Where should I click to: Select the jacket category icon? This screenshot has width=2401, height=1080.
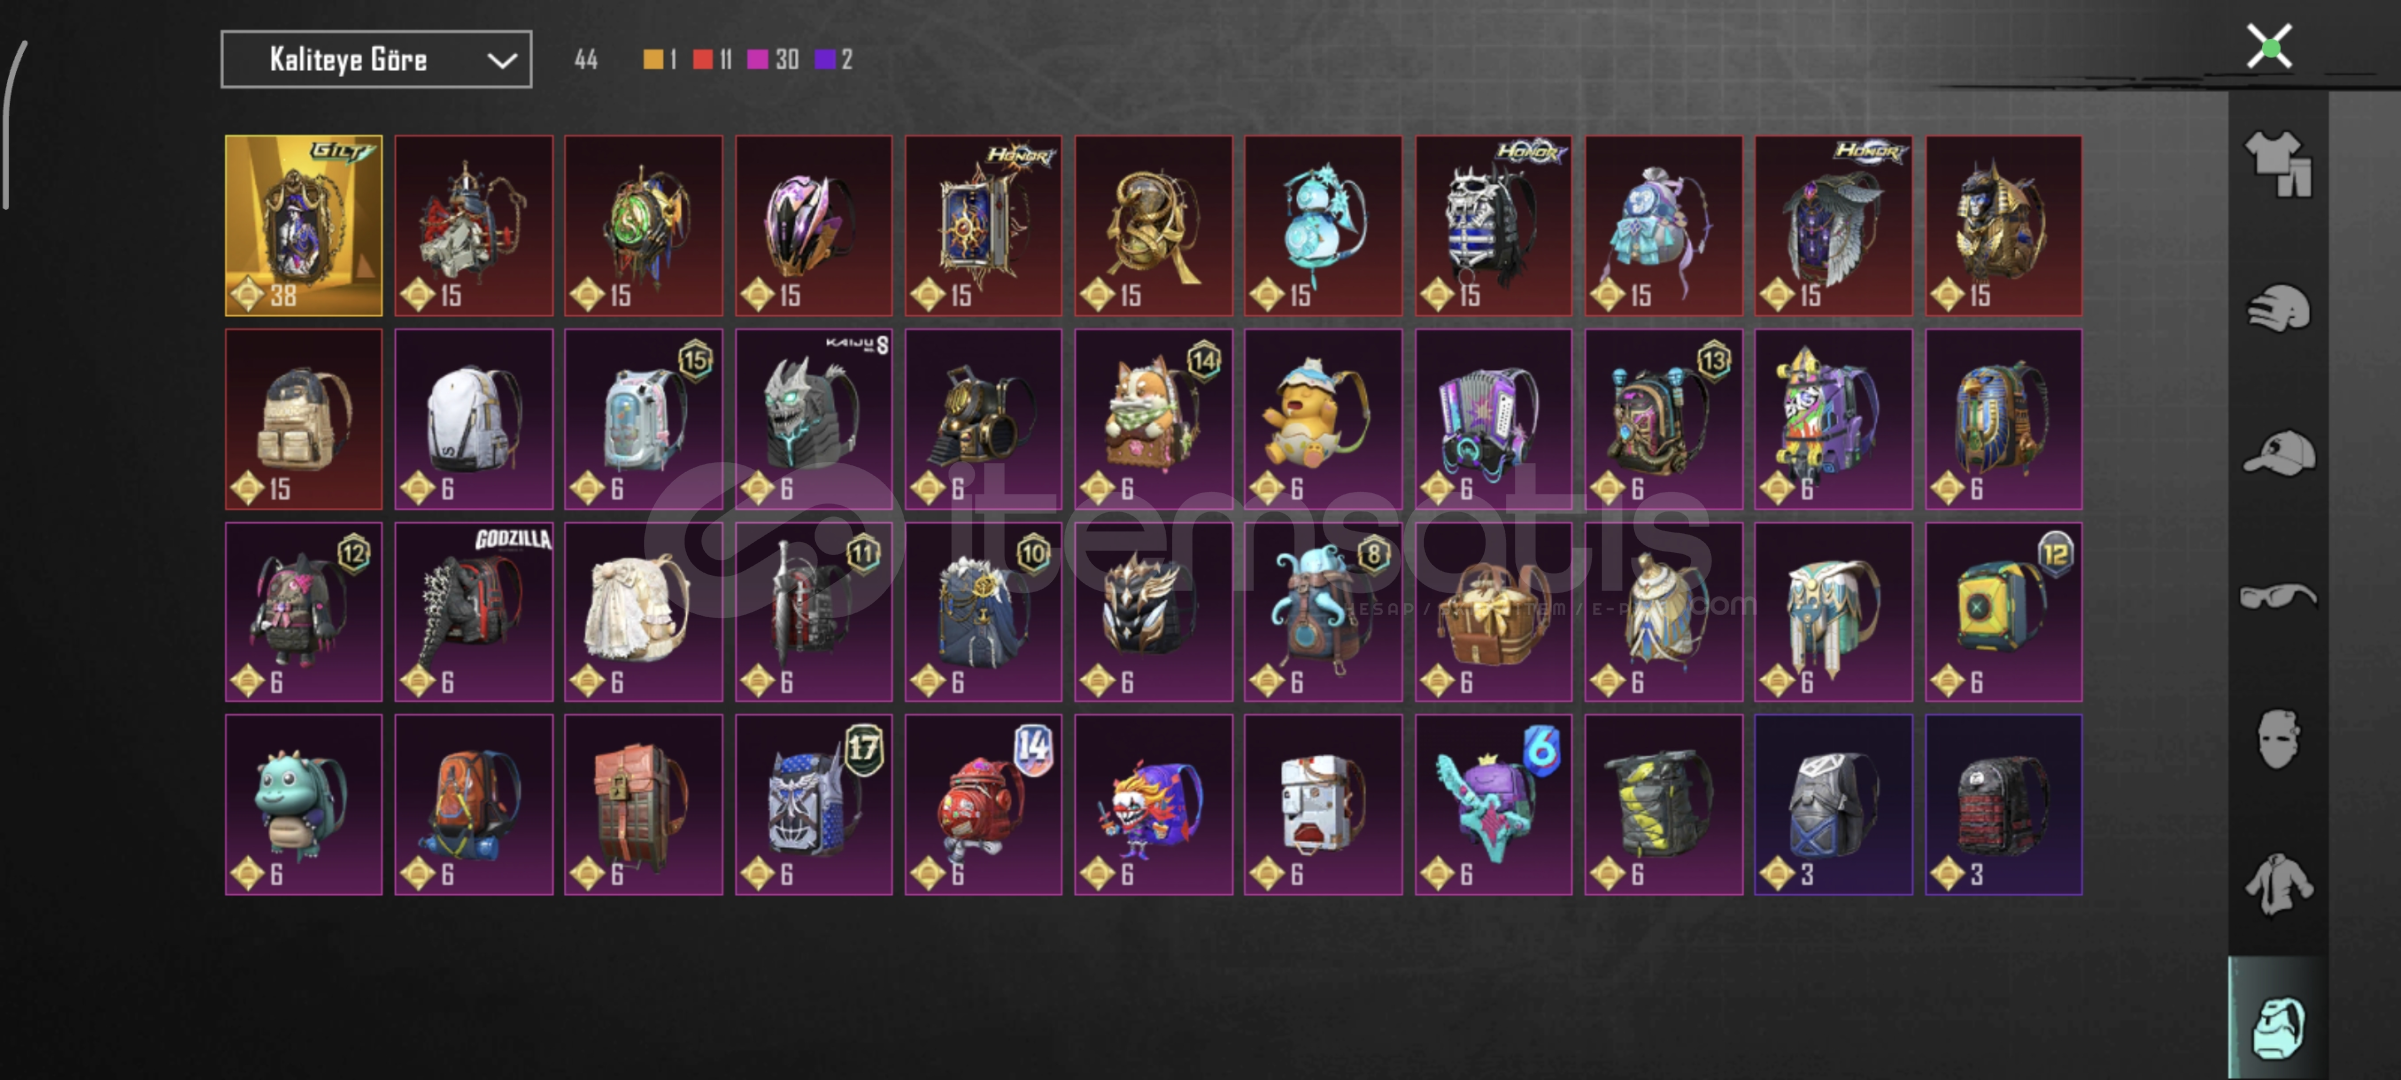coord(2279,884)
